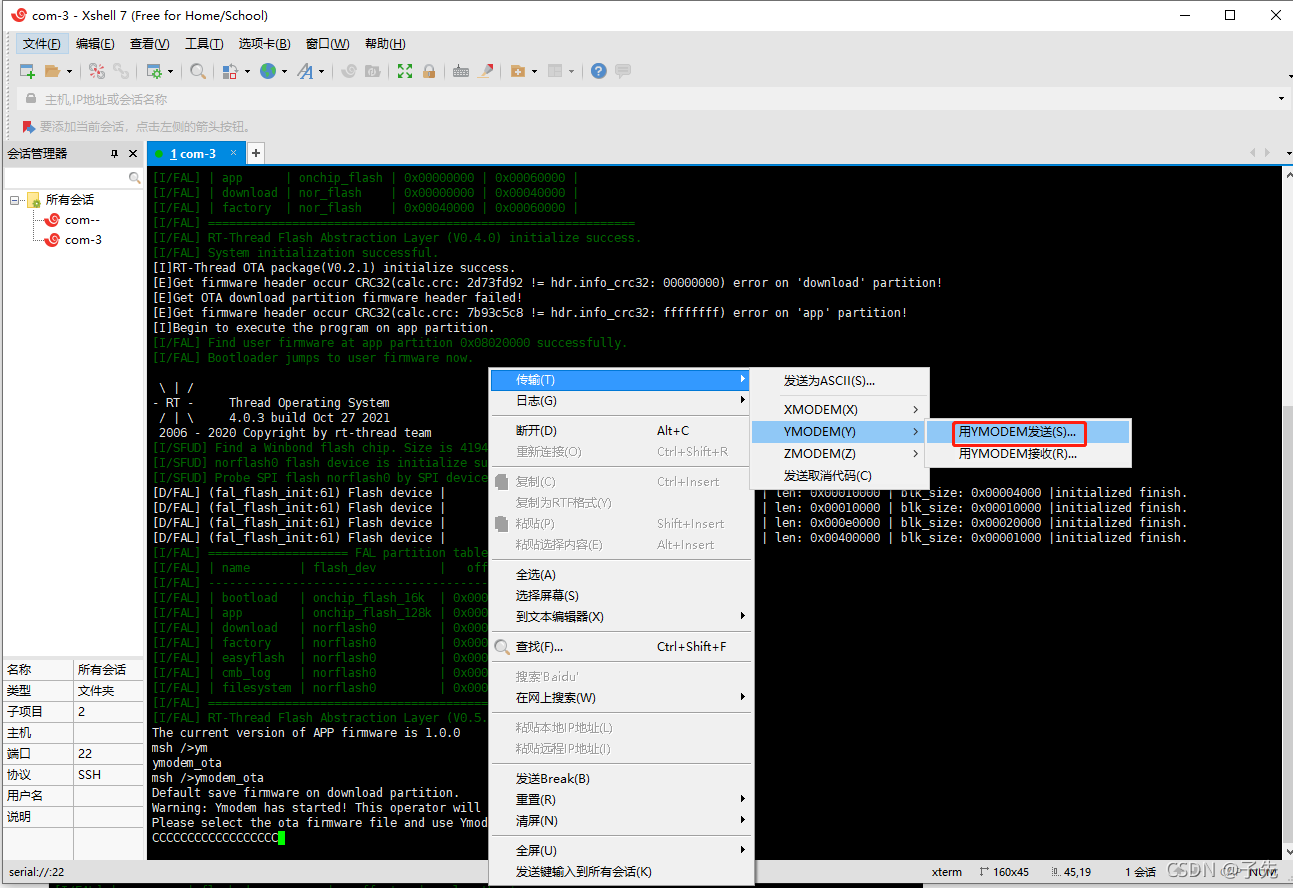
Task: Click the feedback speech-bubble icon
Action: click(623, 71)
